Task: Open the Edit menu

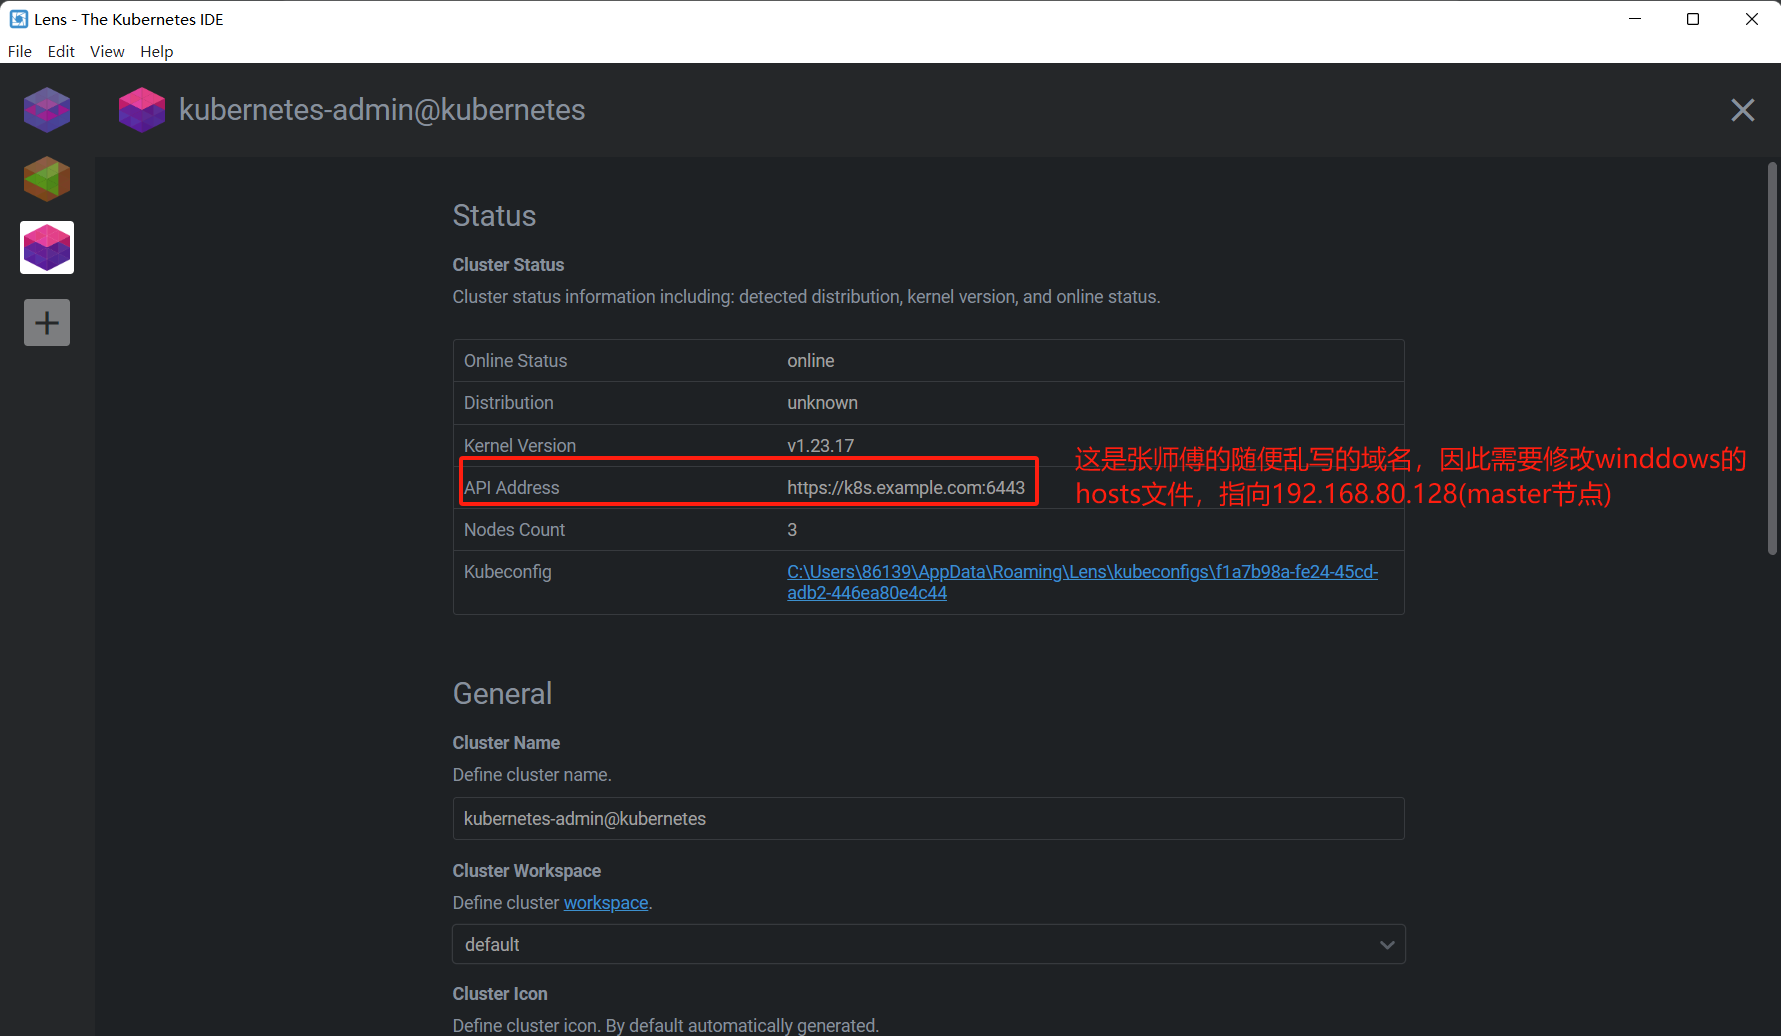Action: click(x=61, y=51)
